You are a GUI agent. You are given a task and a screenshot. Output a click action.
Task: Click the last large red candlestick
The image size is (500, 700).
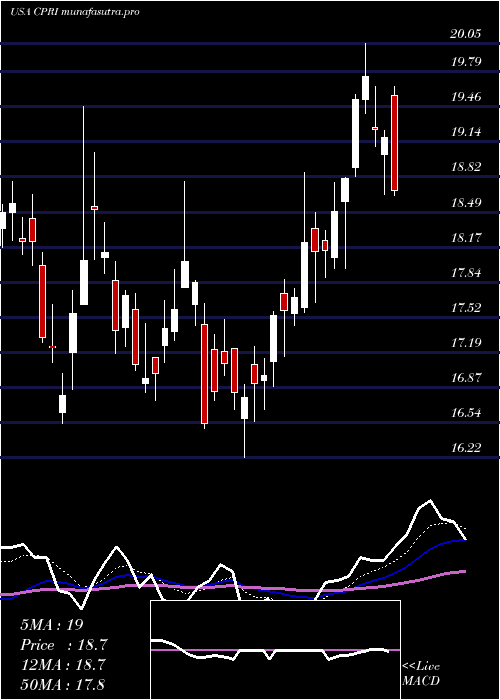395,143
